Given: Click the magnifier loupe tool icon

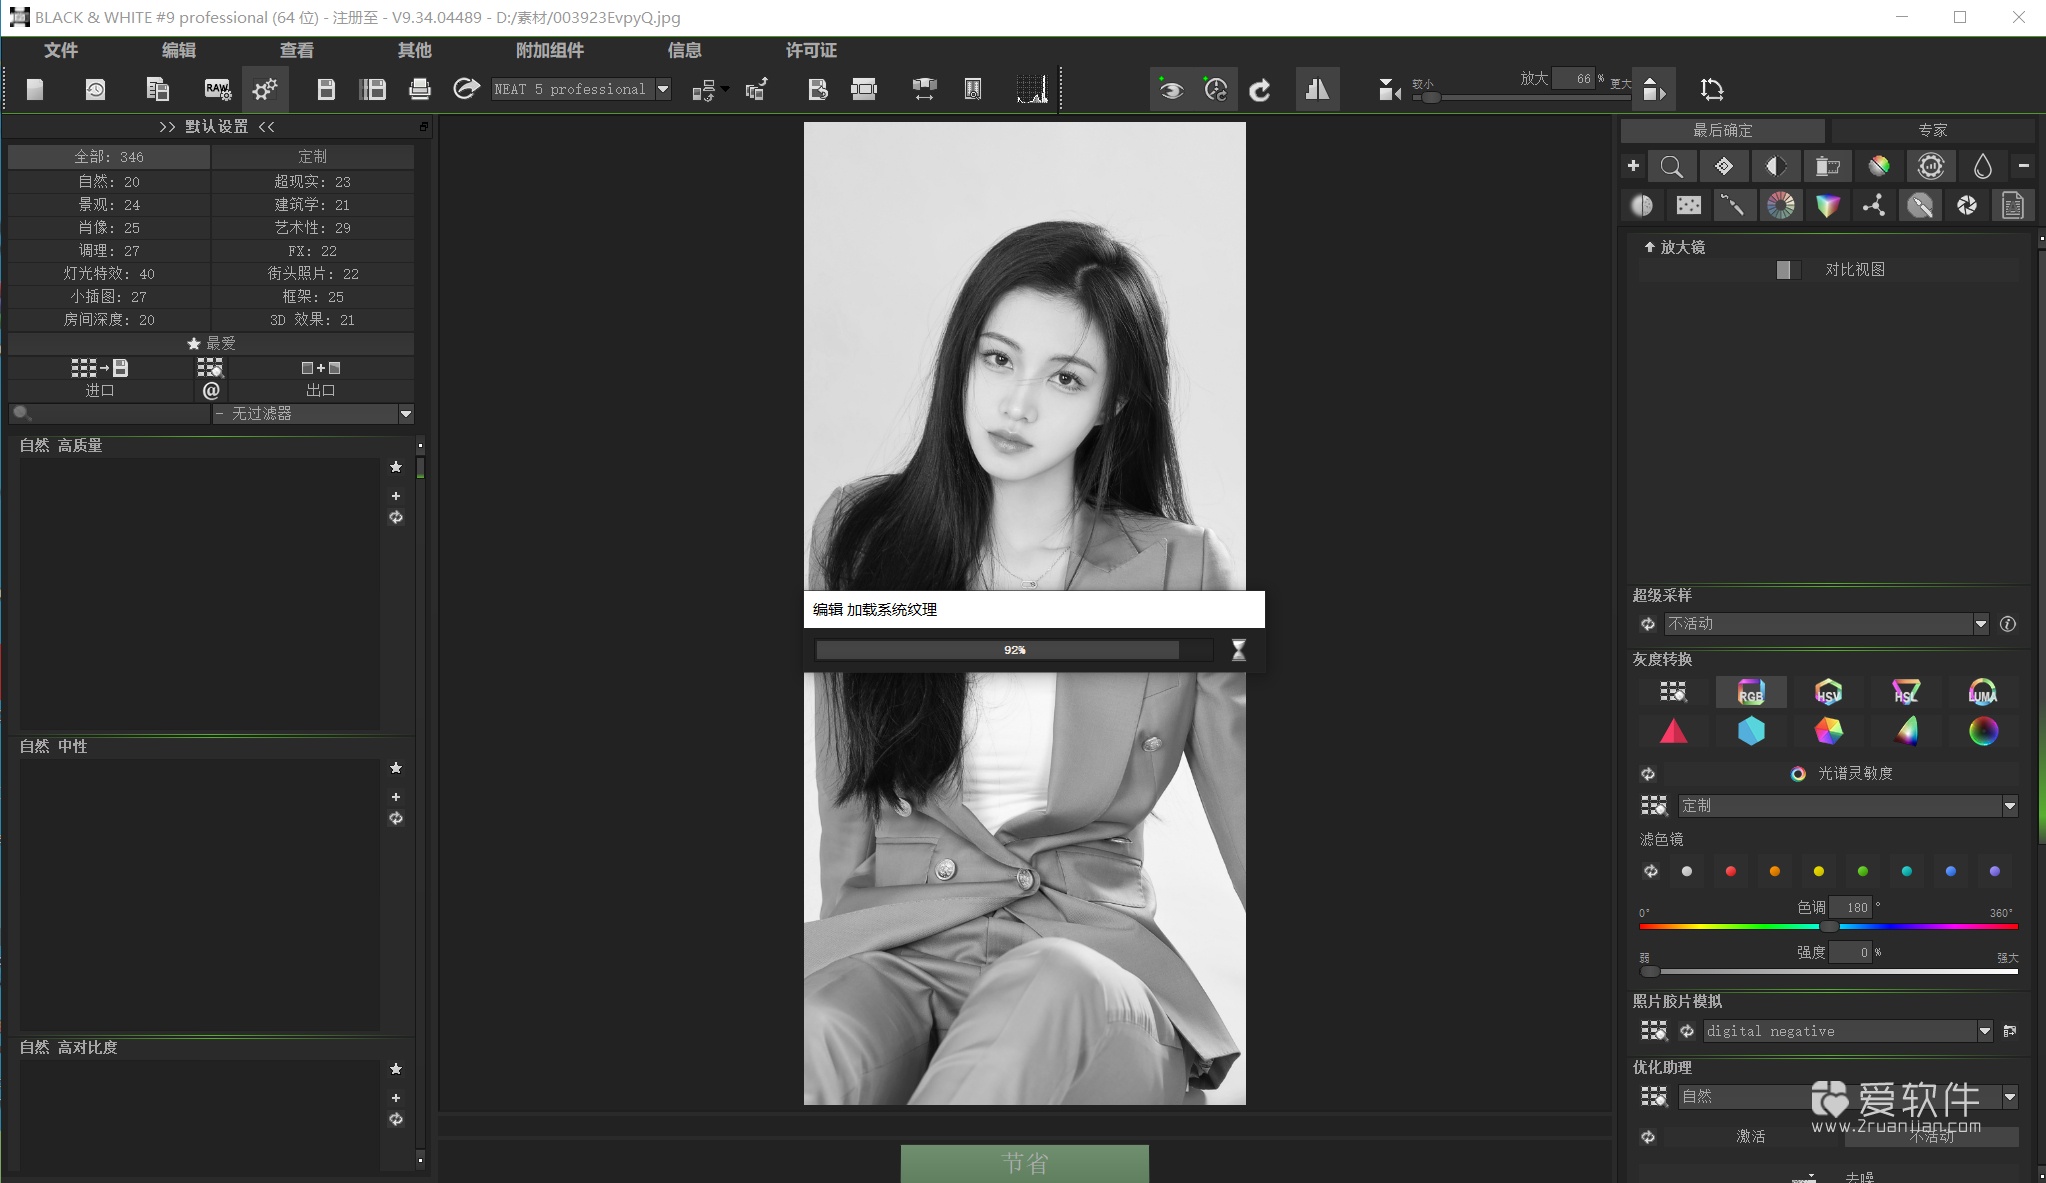Looking at the screenshot, I should [1671, 166].
